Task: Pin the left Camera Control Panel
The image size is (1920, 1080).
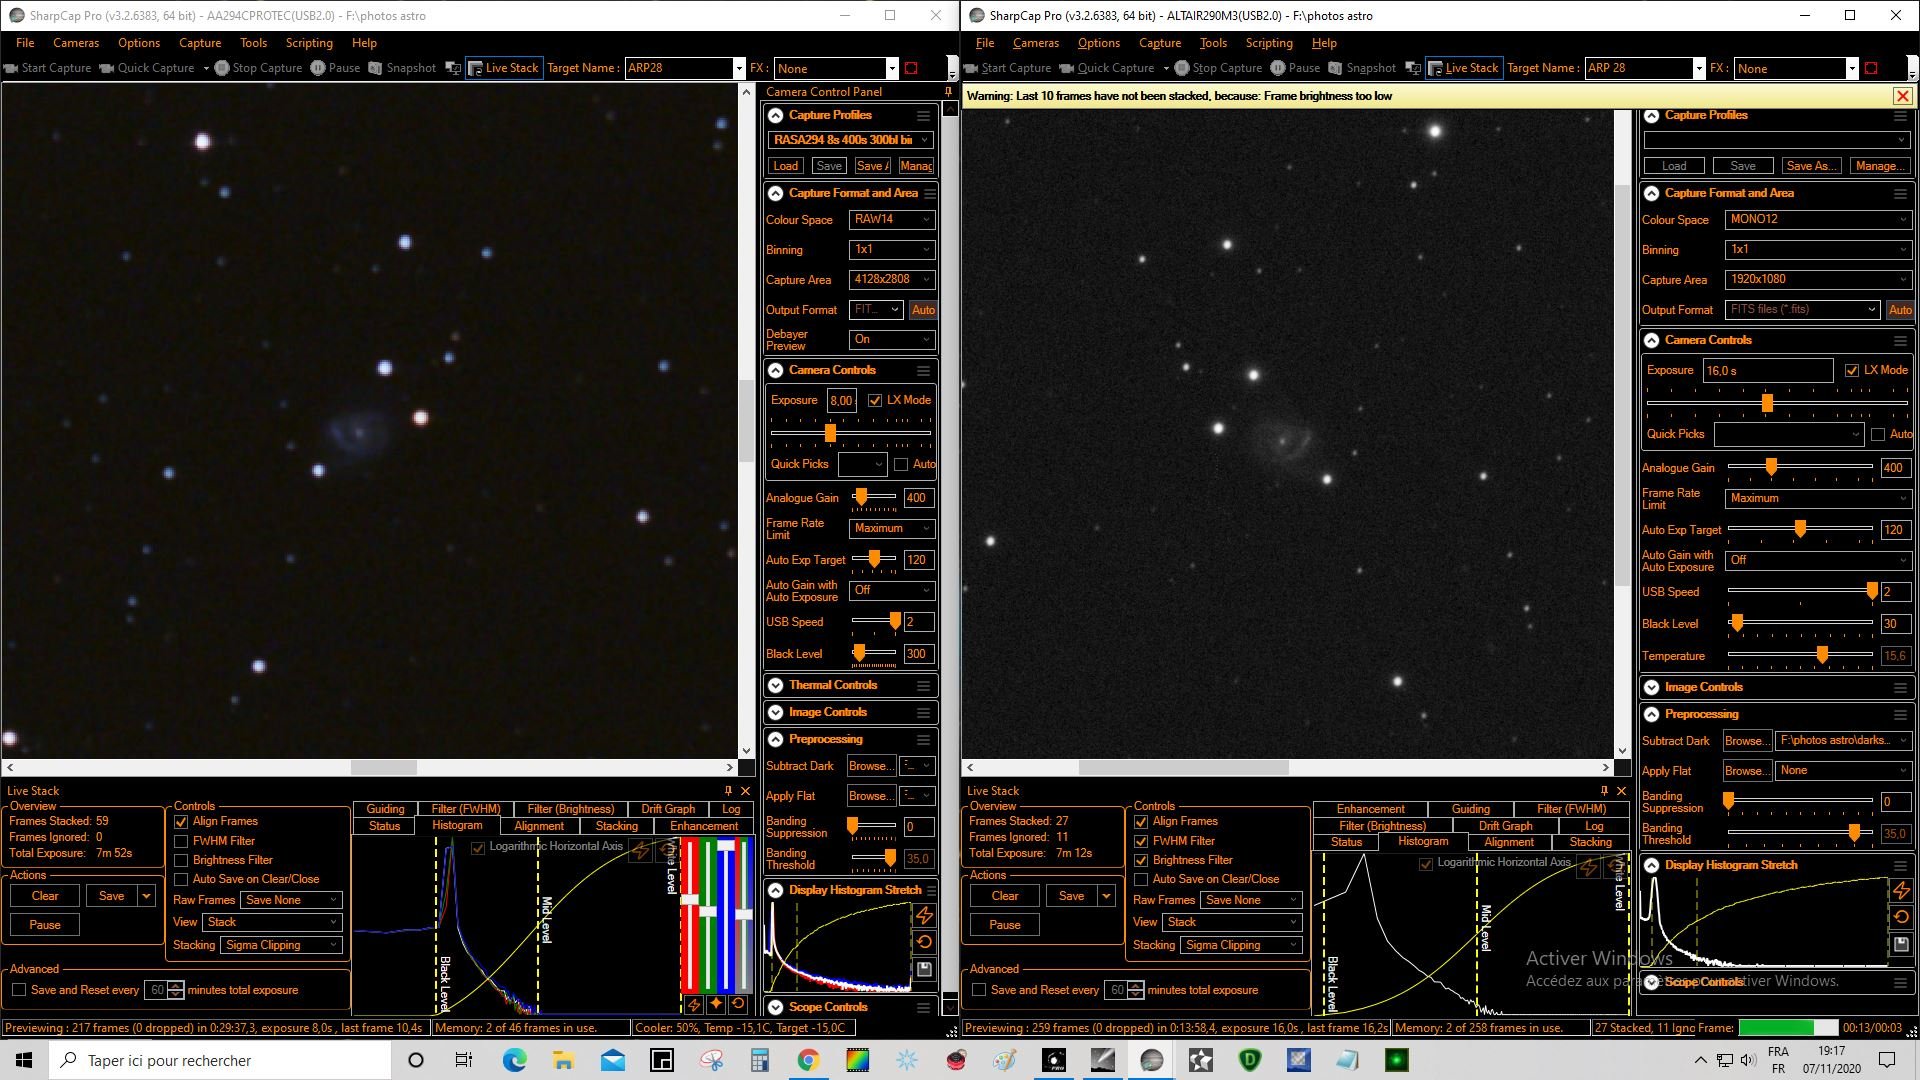Action: pos(948,92)
